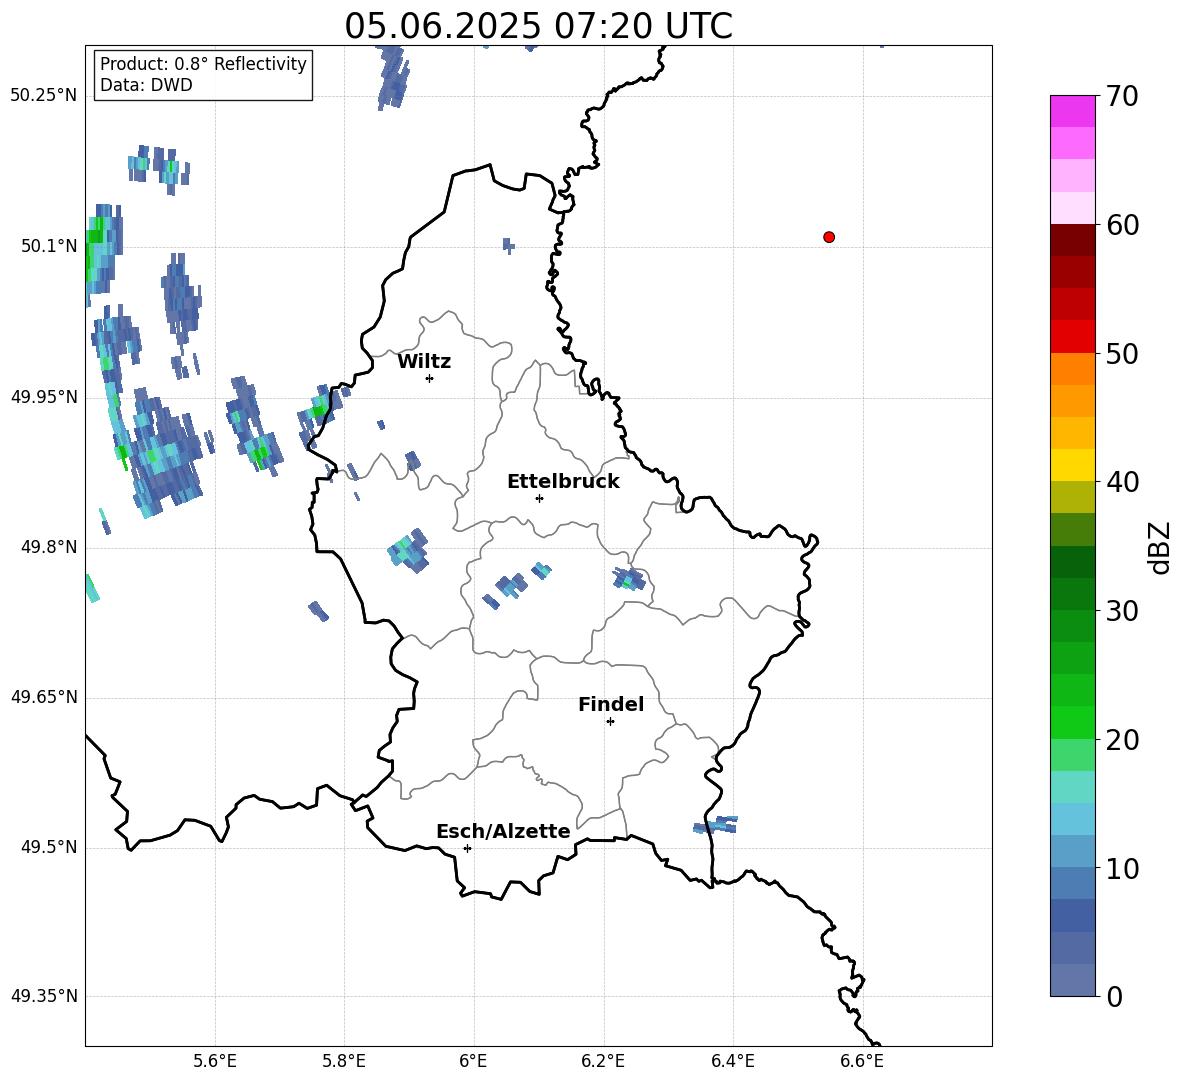1184x1081 pixels.
Task: Pick the magenta top colorbar swatch
Action: tap(1072, 112)
